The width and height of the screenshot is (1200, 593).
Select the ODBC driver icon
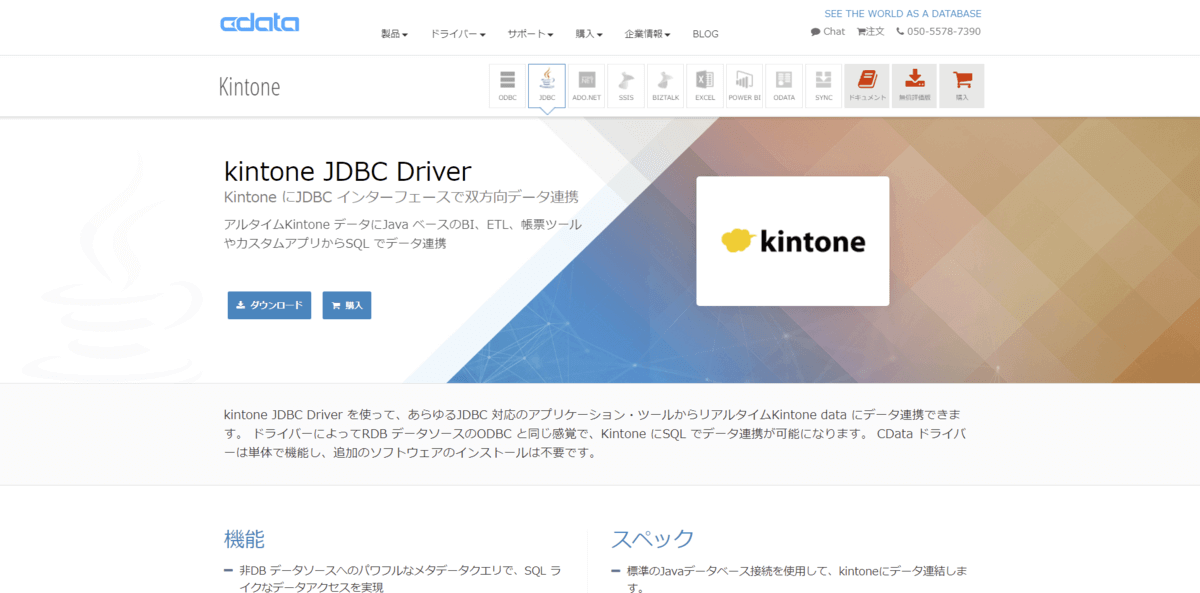click(507, 86)
